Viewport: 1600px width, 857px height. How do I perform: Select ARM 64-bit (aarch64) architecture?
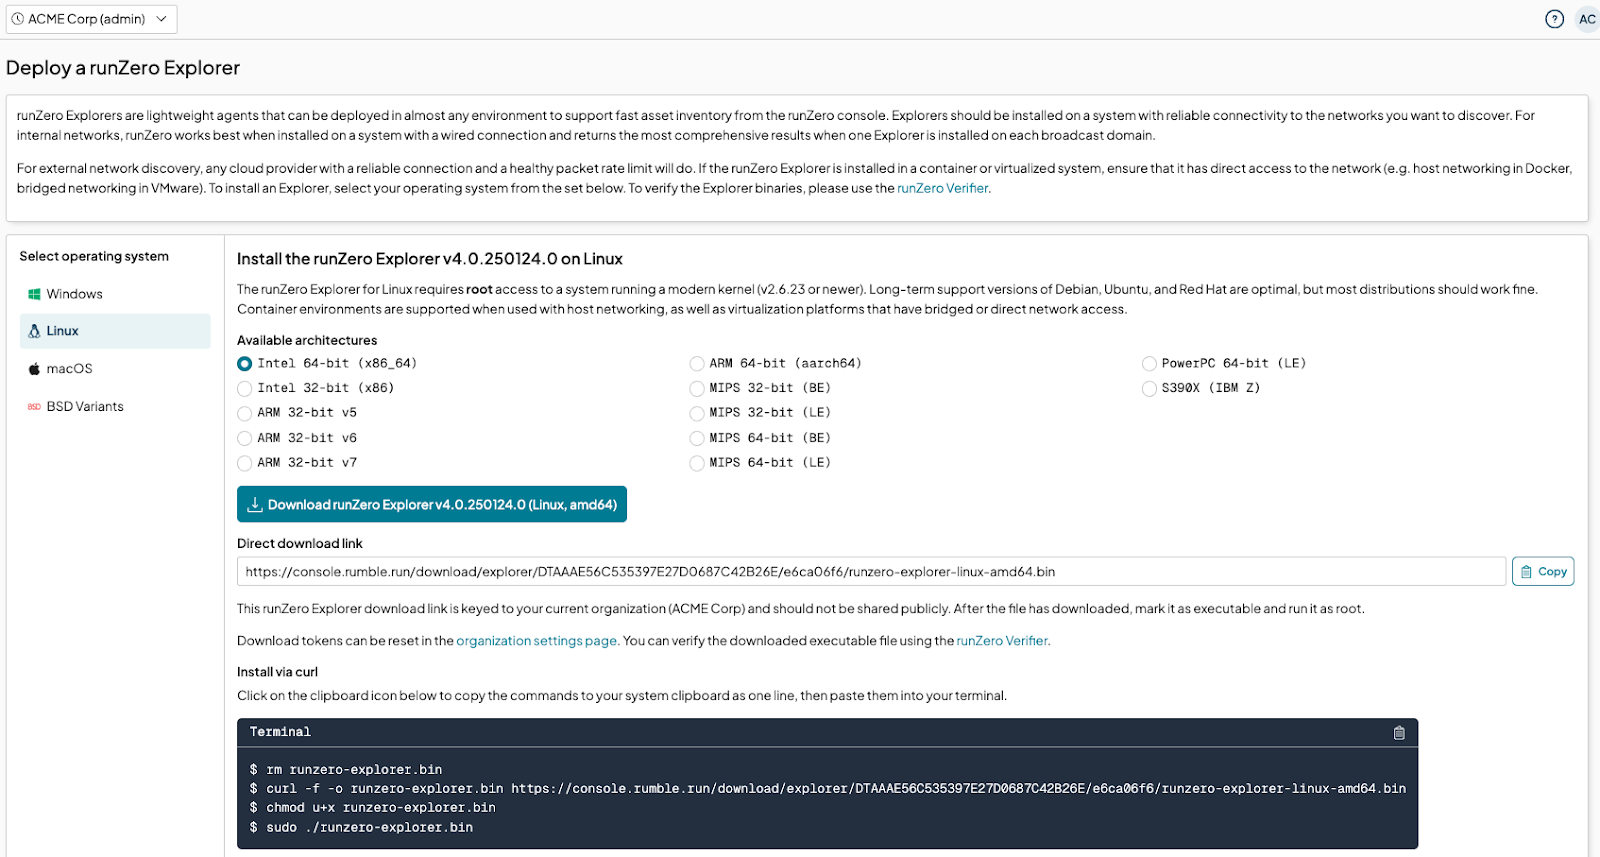(x=697, y=364)
